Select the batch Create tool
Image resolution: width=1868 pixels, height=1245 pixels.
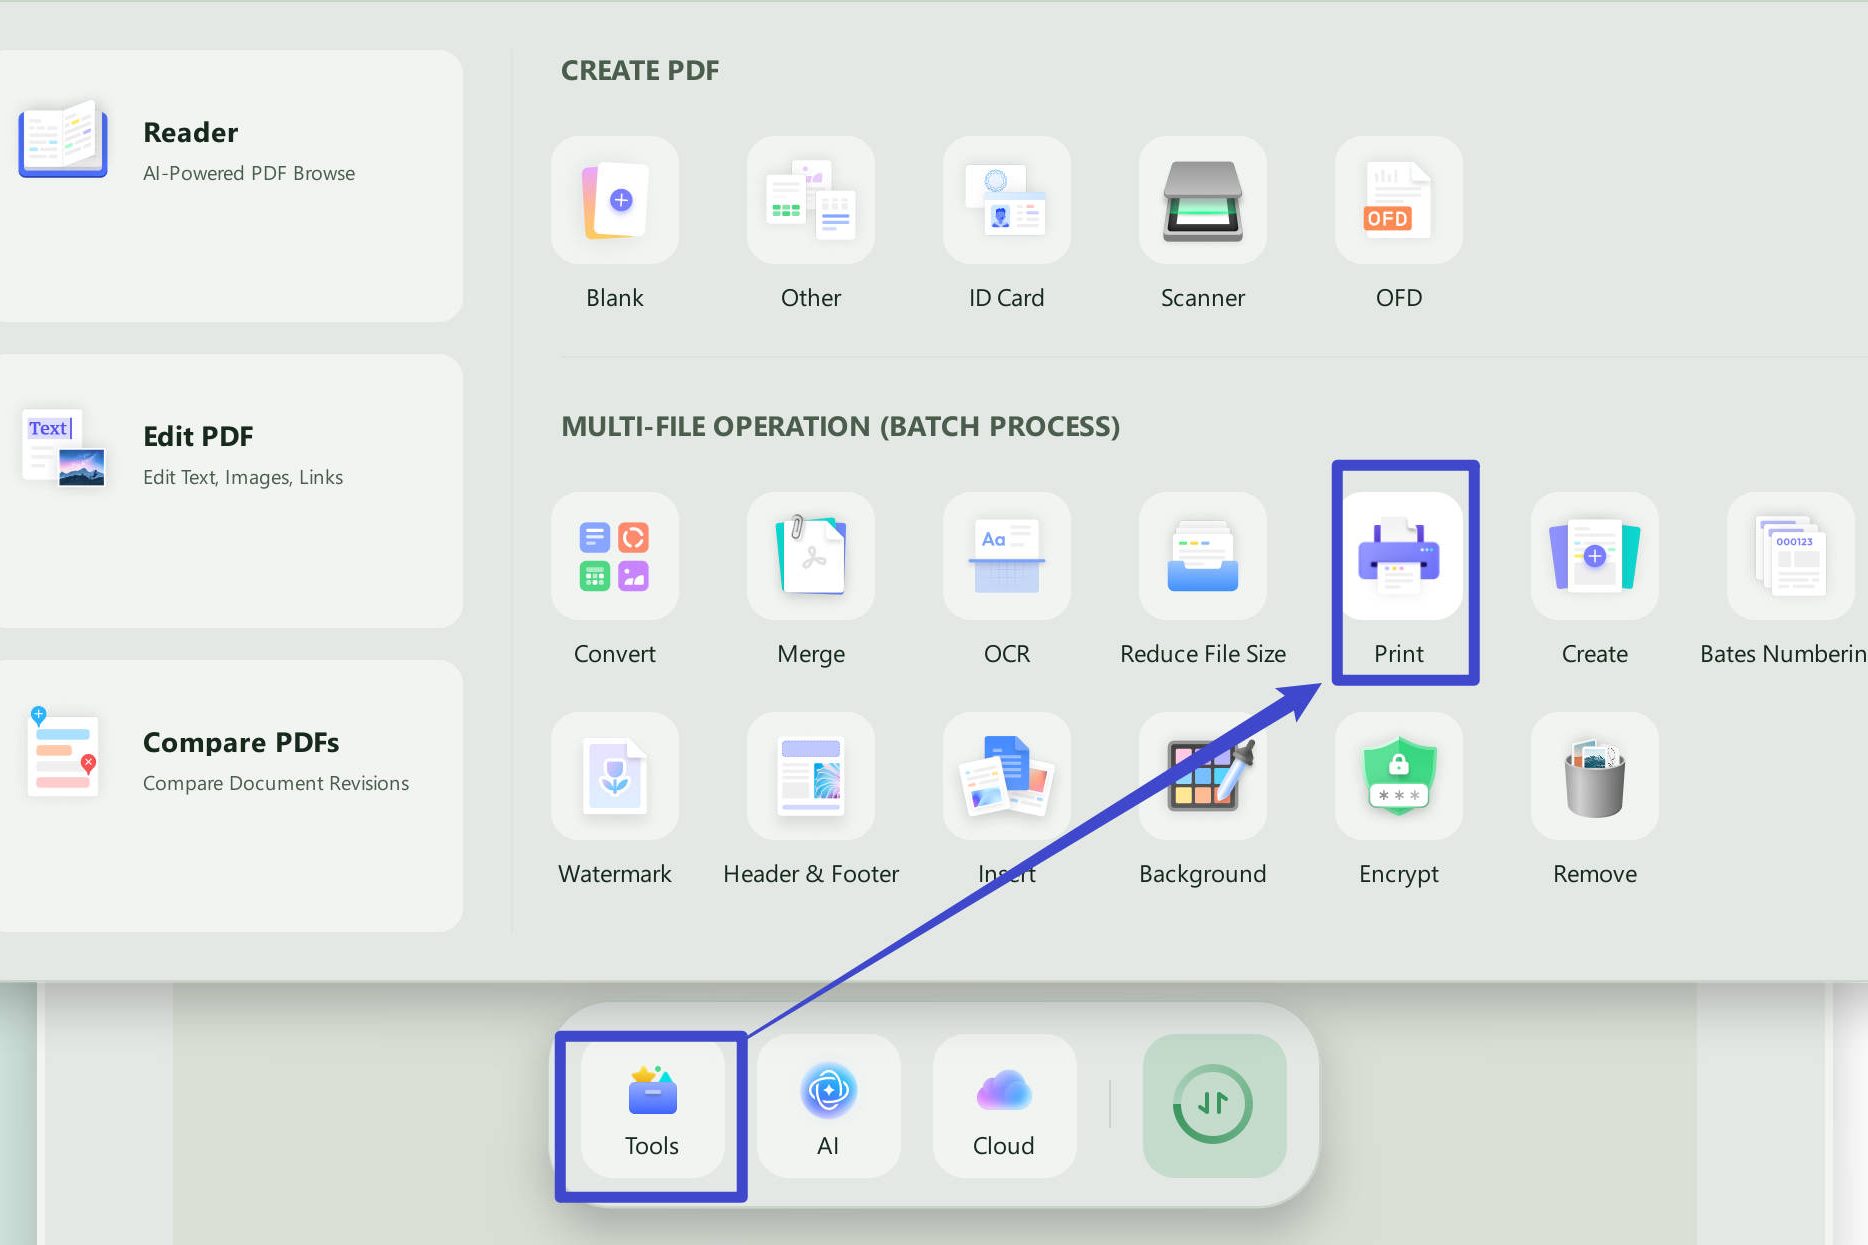[x=1595, y=556]
